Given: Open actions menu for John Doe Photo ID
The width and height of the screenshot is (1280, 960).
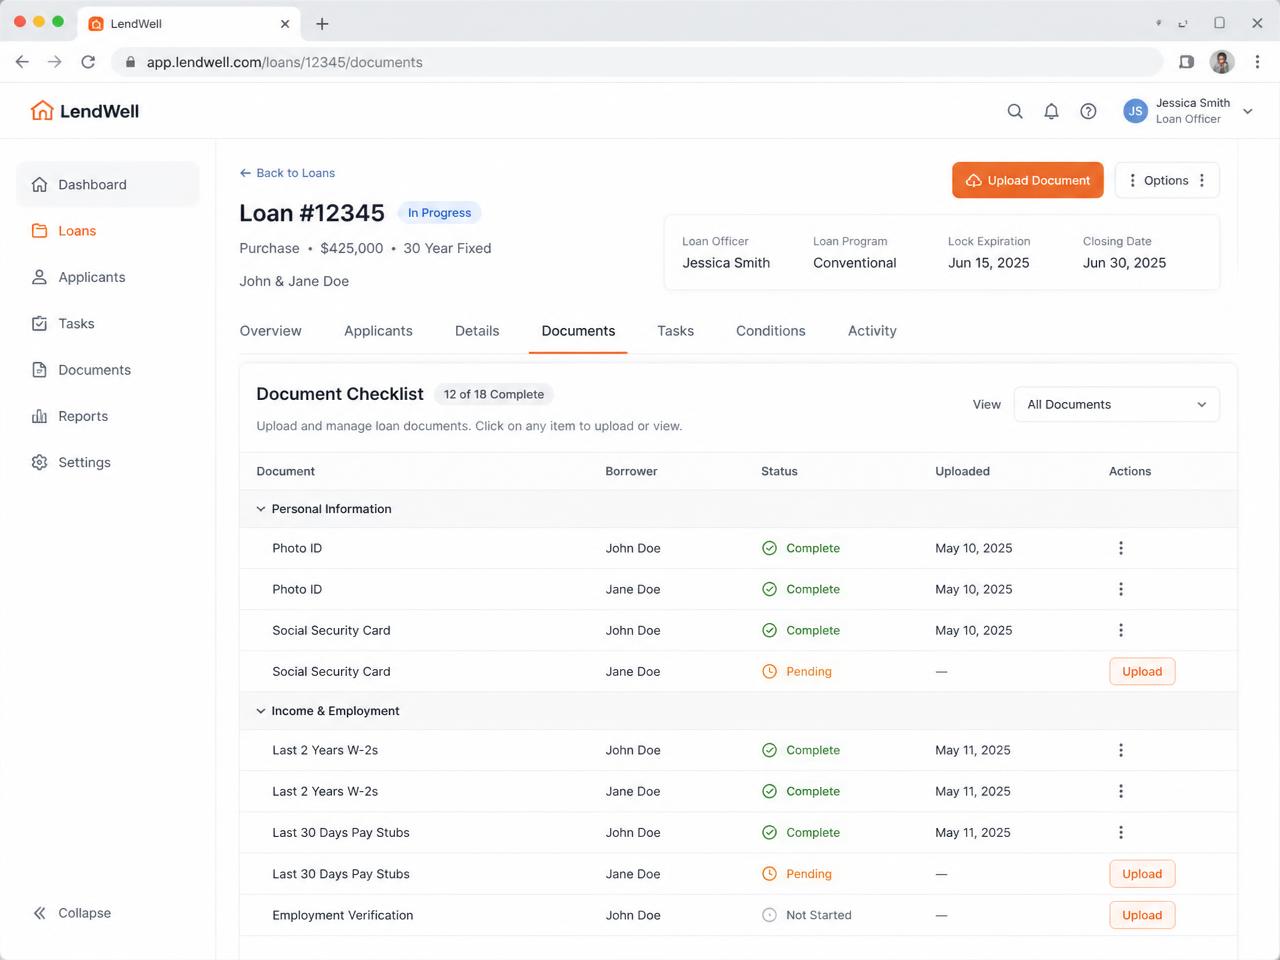Looking at the screenshot, I should coord(1121,548).
